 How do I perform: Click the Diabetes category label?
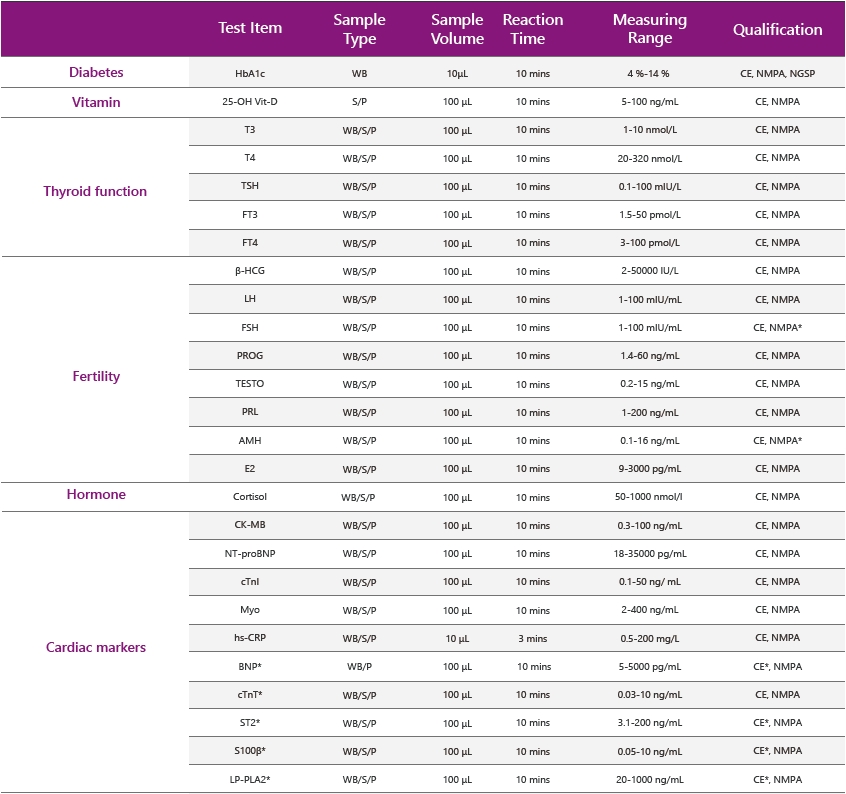pos(96,73)
